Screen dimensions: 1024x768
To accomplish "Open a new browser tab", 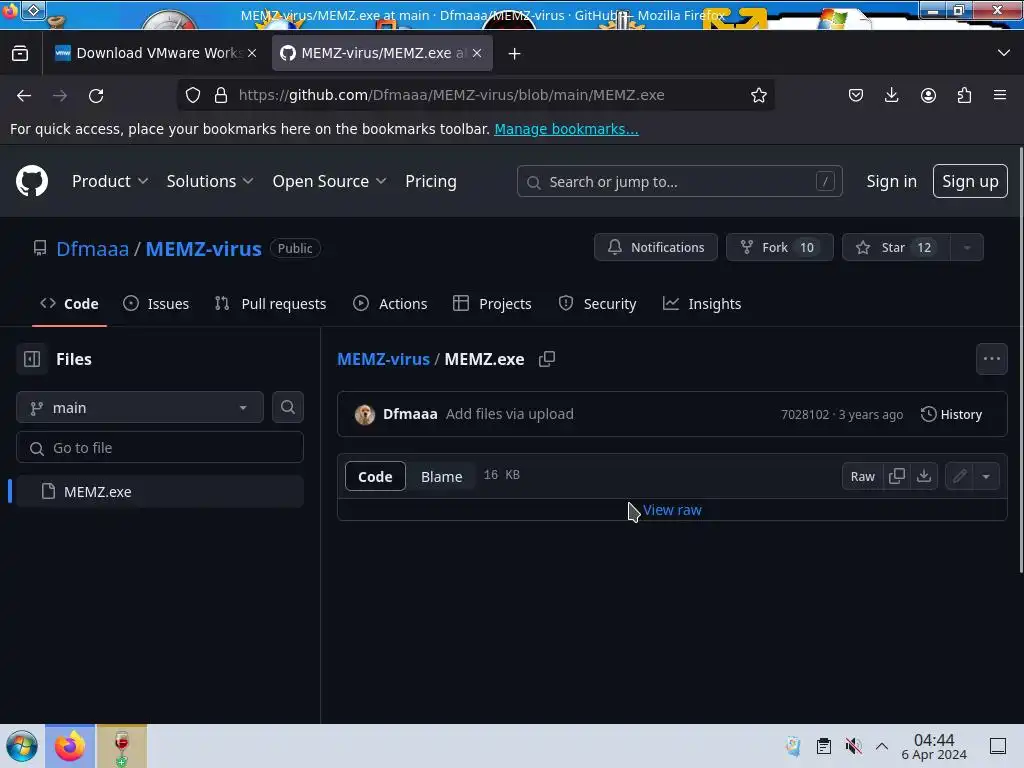I will (x=515, y=54).
